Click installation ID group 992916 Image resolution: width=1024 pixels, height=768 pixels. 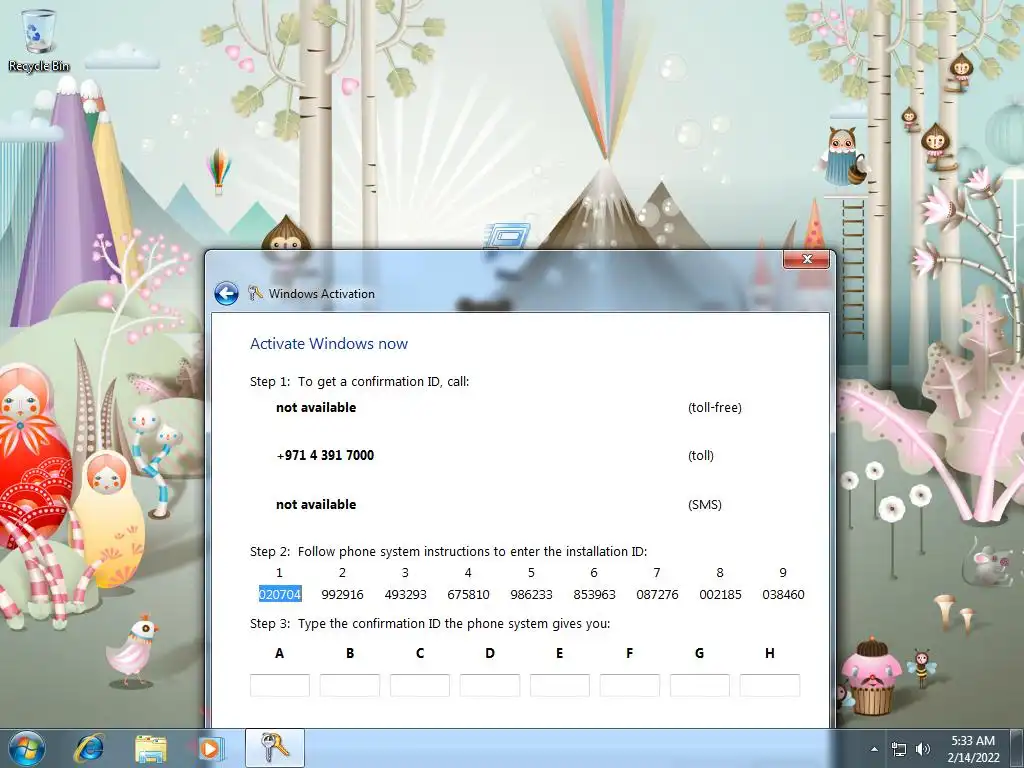[342, 594]
